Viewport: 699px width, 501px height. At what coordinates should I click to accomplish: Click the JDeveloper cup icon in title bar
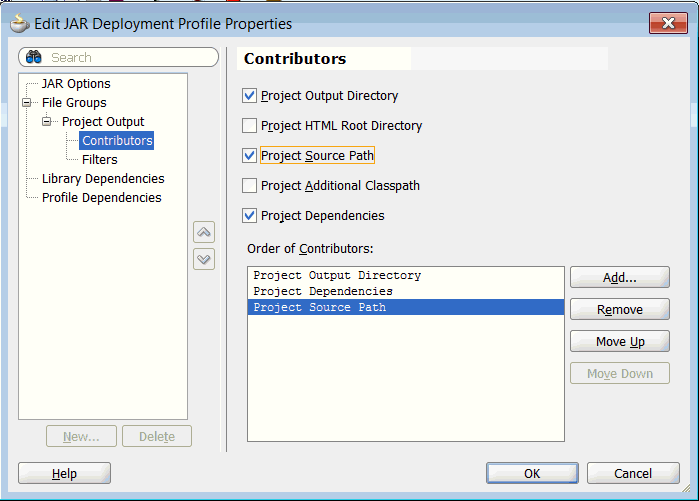pyautogui.click(x=20, y=23)
